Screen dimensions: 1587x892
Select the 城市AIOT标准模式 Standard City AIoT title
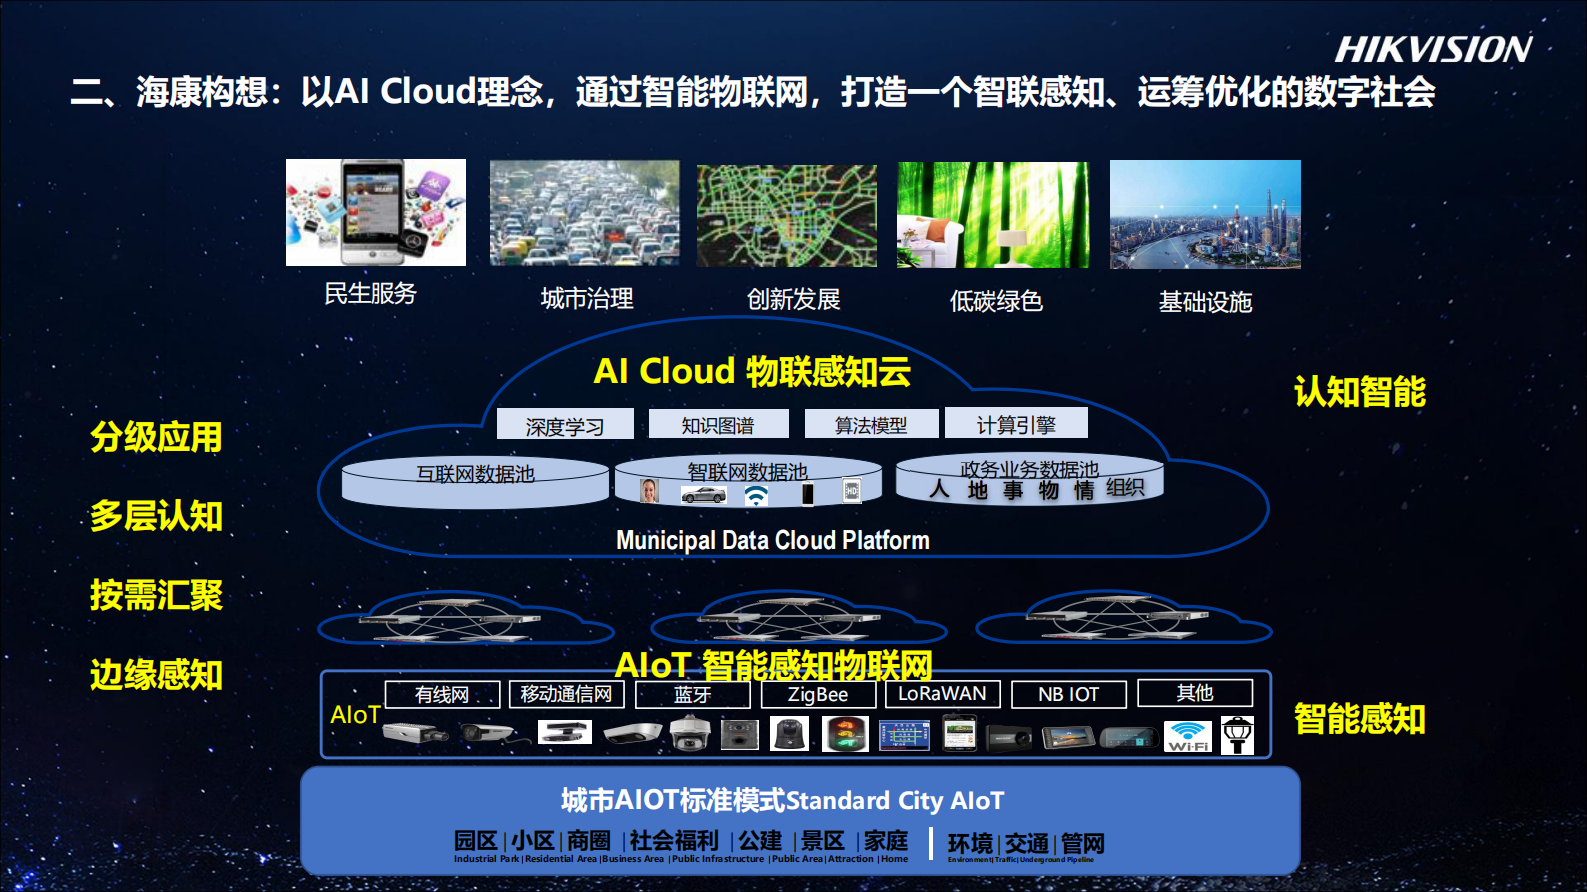(x=782, y=800)
